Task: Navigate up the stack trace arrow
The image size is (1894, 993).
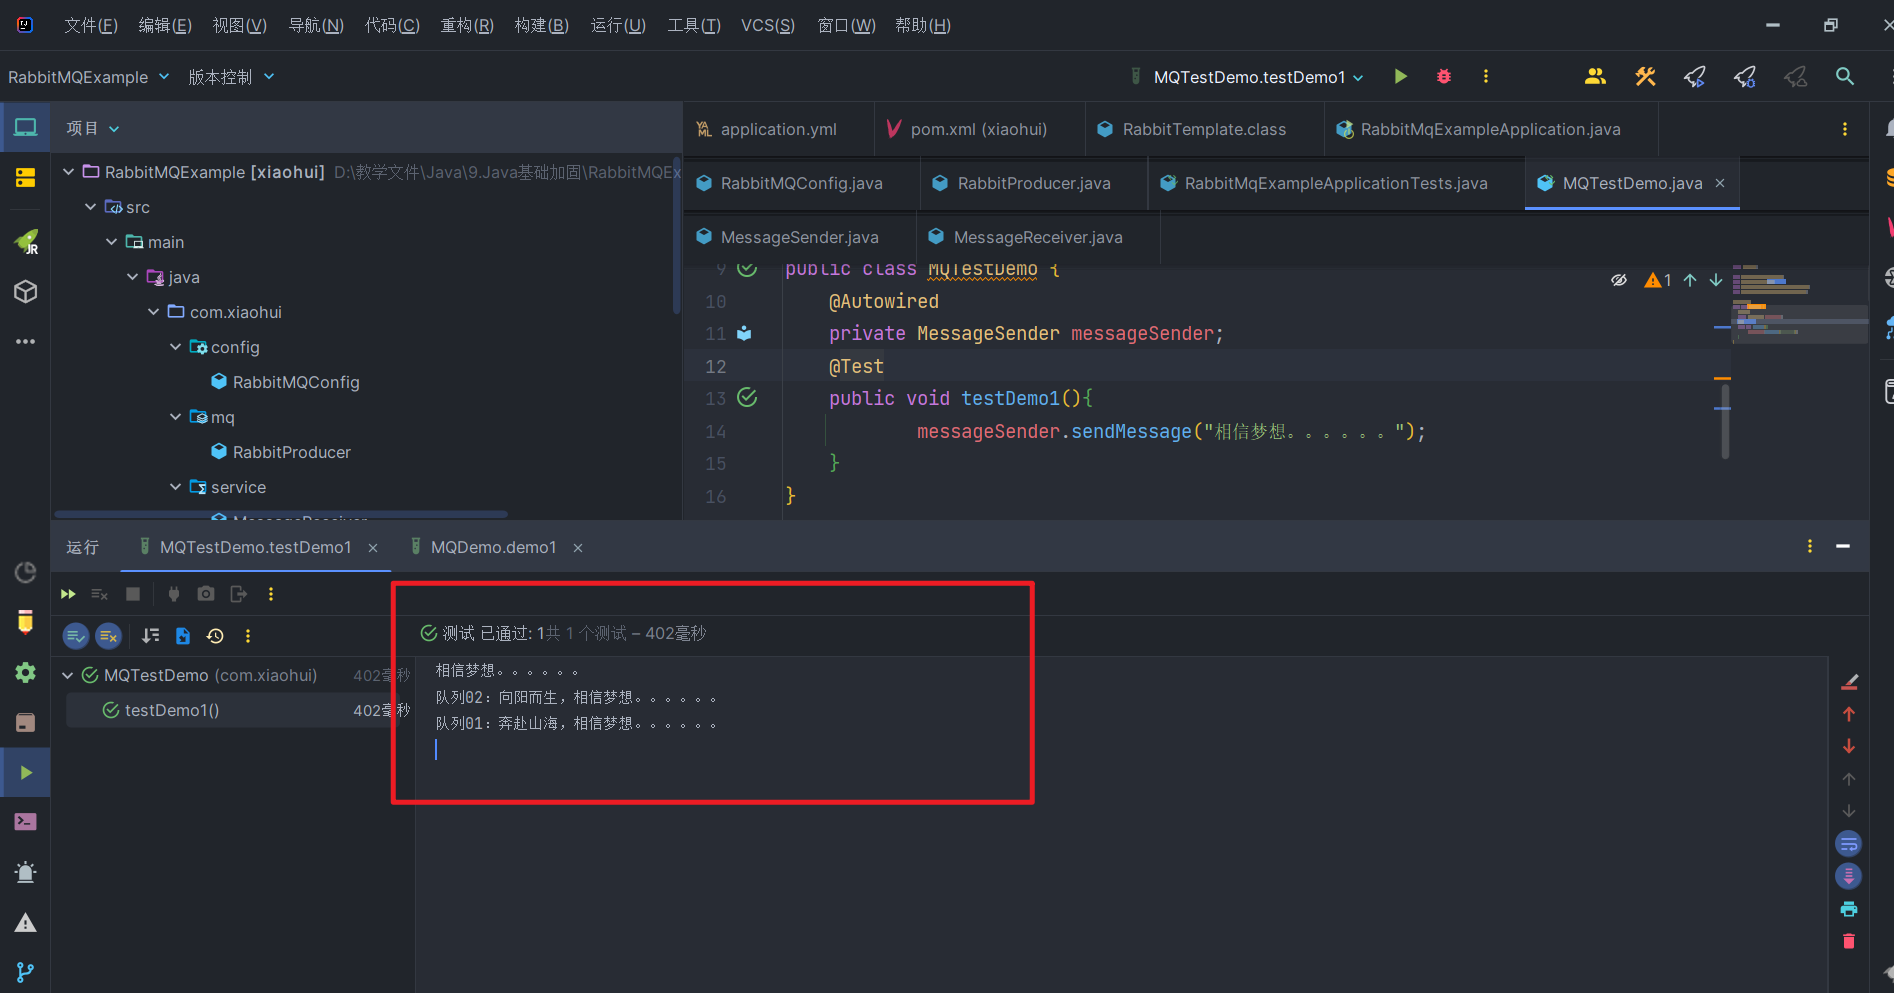Action: pyautogui.click(x=1849, y=714)
